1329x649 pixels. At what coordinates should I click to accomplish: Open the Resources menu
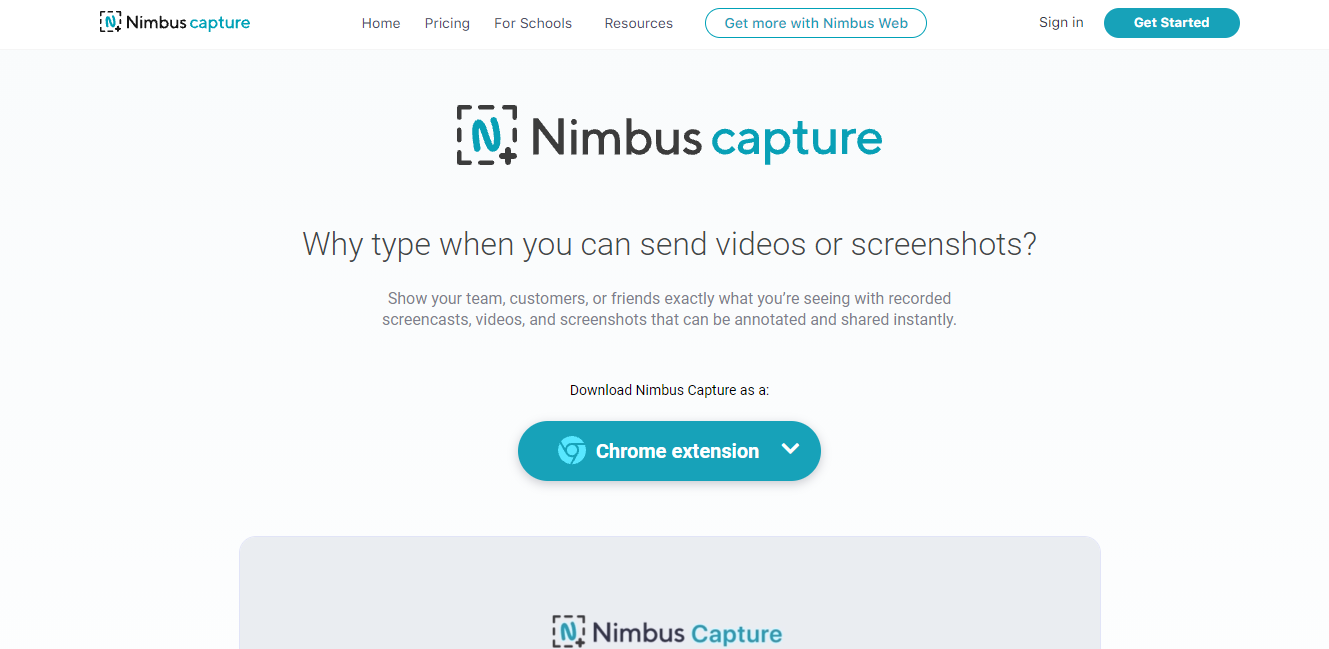(638, 23)
